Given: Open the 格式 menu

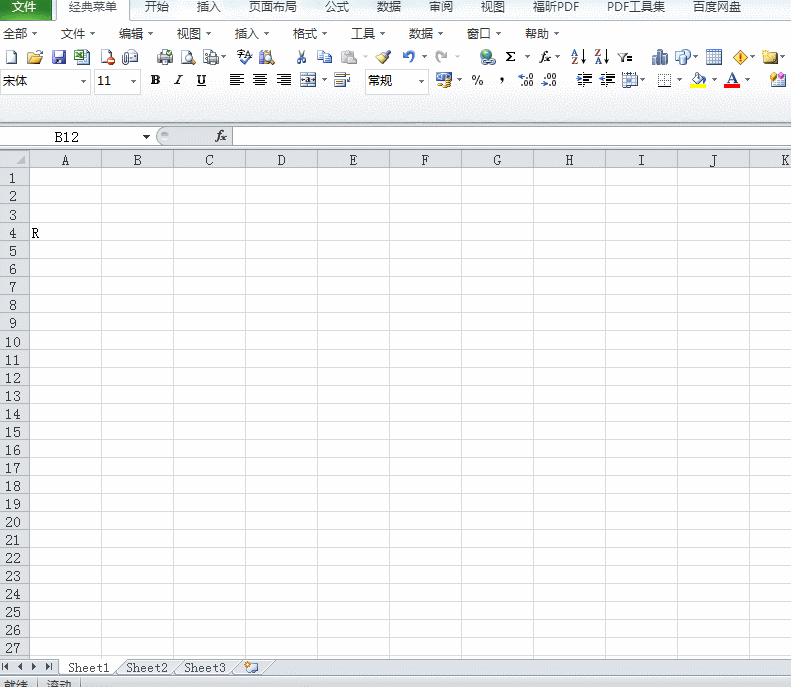Looking at the screenshot, I should coord(310,34).
